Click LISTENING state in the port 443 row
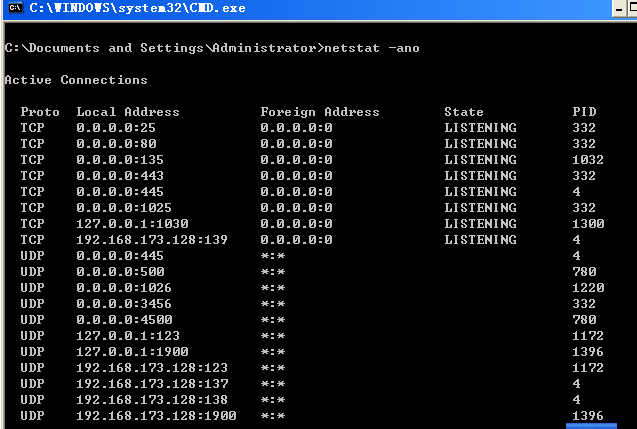The width and height of the screenshot is (637, 429). pos(481,176)
